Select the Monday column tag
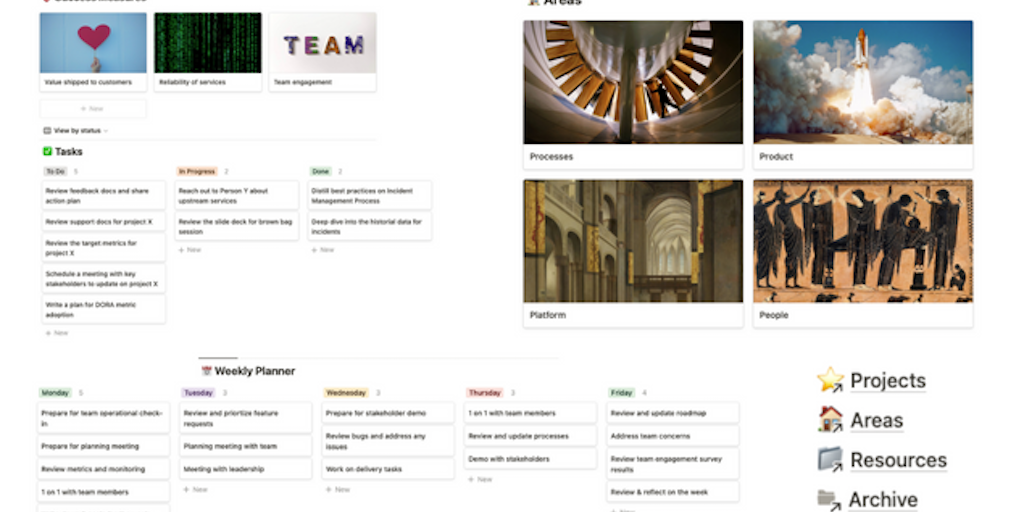Image resolution: width=1024 pixels, height=512 pixels. [x=56, y=393]
